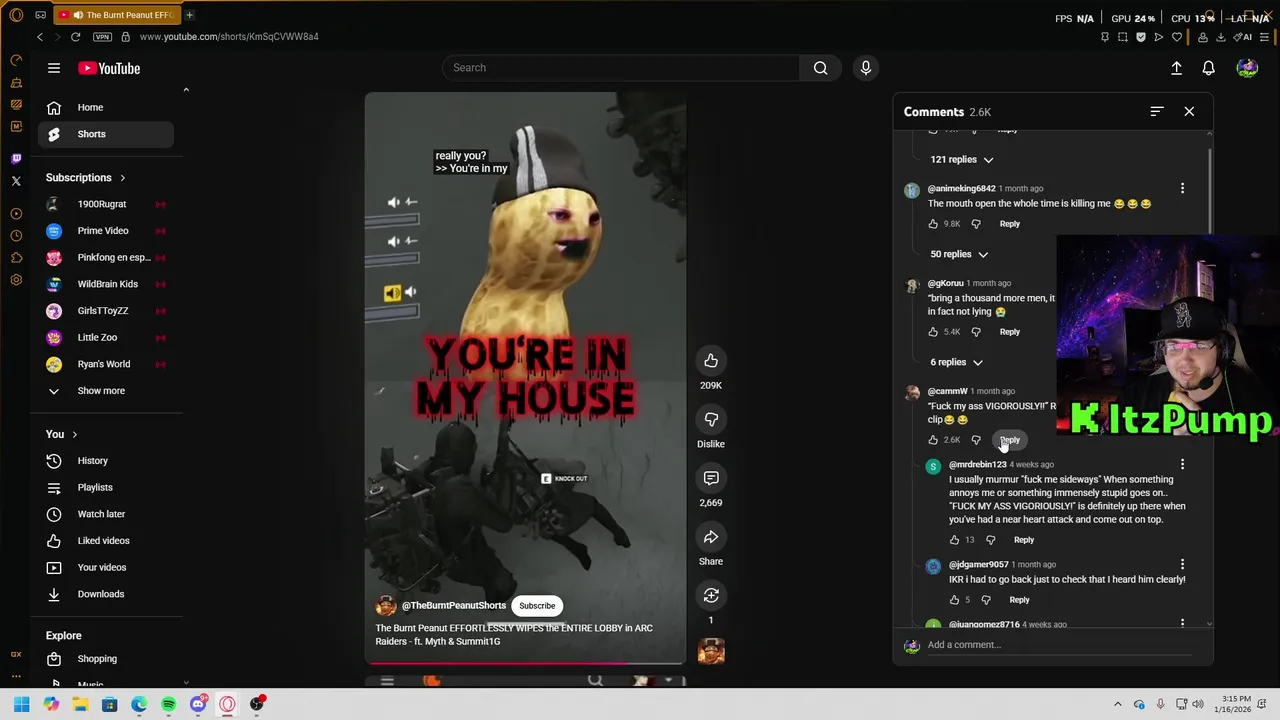Open the Twitch sidebar icon in Opera
Image resolution: width=1280 pixels, height=720 pixels.
pyautogui.click(x=16, y=159)
